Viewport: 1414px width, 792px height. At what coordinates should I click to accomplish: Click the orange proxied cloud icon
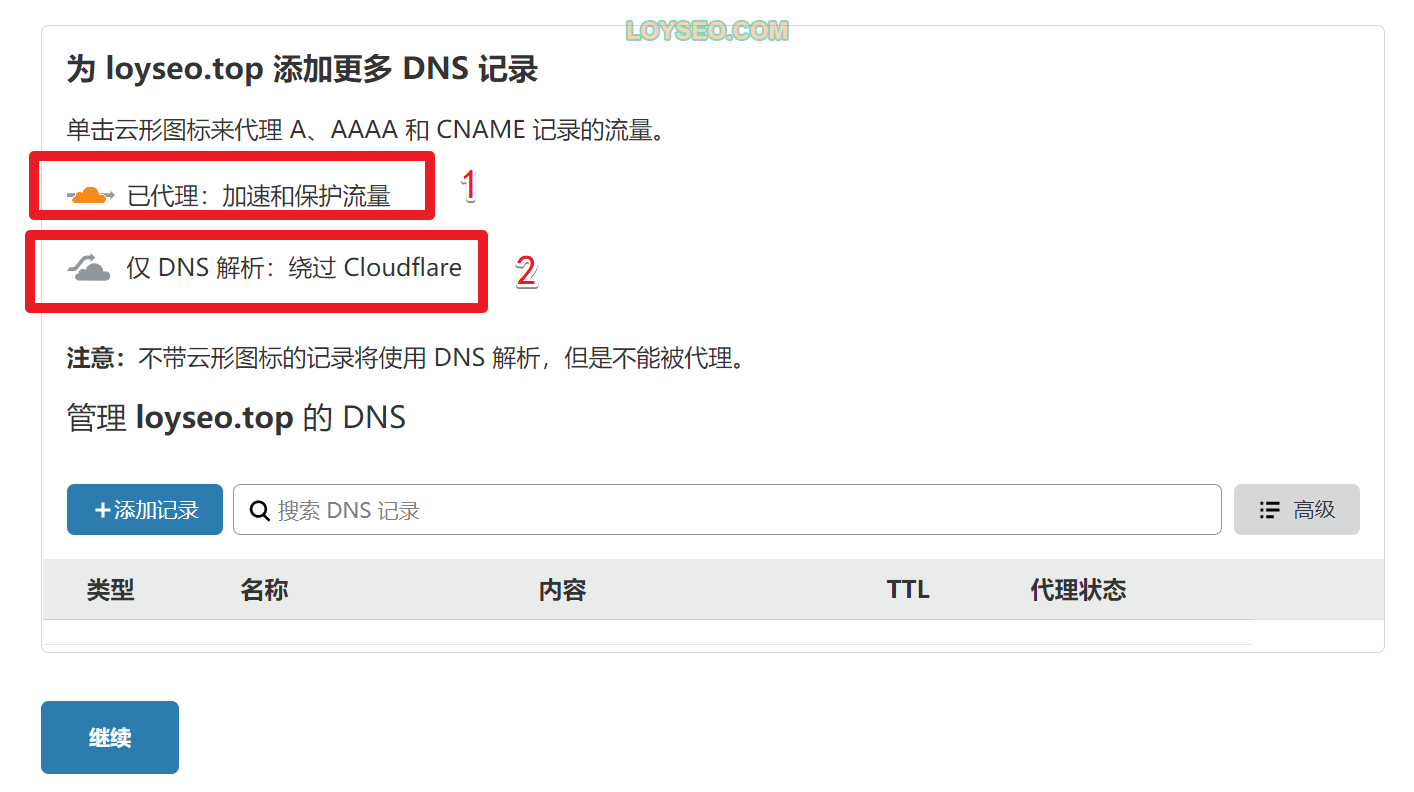point(90,195)
